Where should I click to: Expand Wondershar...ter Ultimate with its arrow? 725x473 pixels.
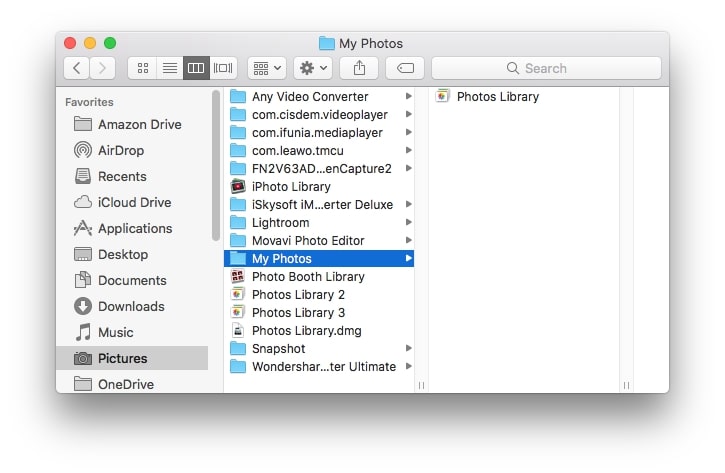408,366
